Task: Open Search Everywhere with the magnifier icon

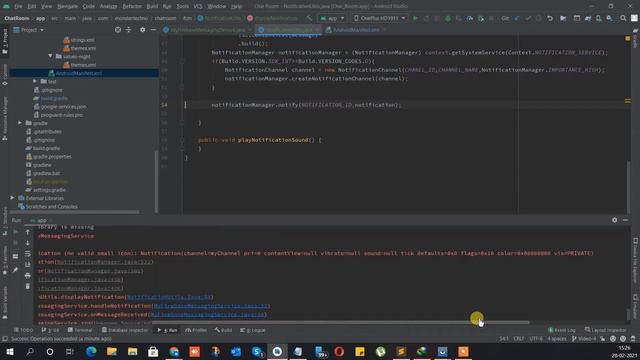Action: tap(623, 18)
